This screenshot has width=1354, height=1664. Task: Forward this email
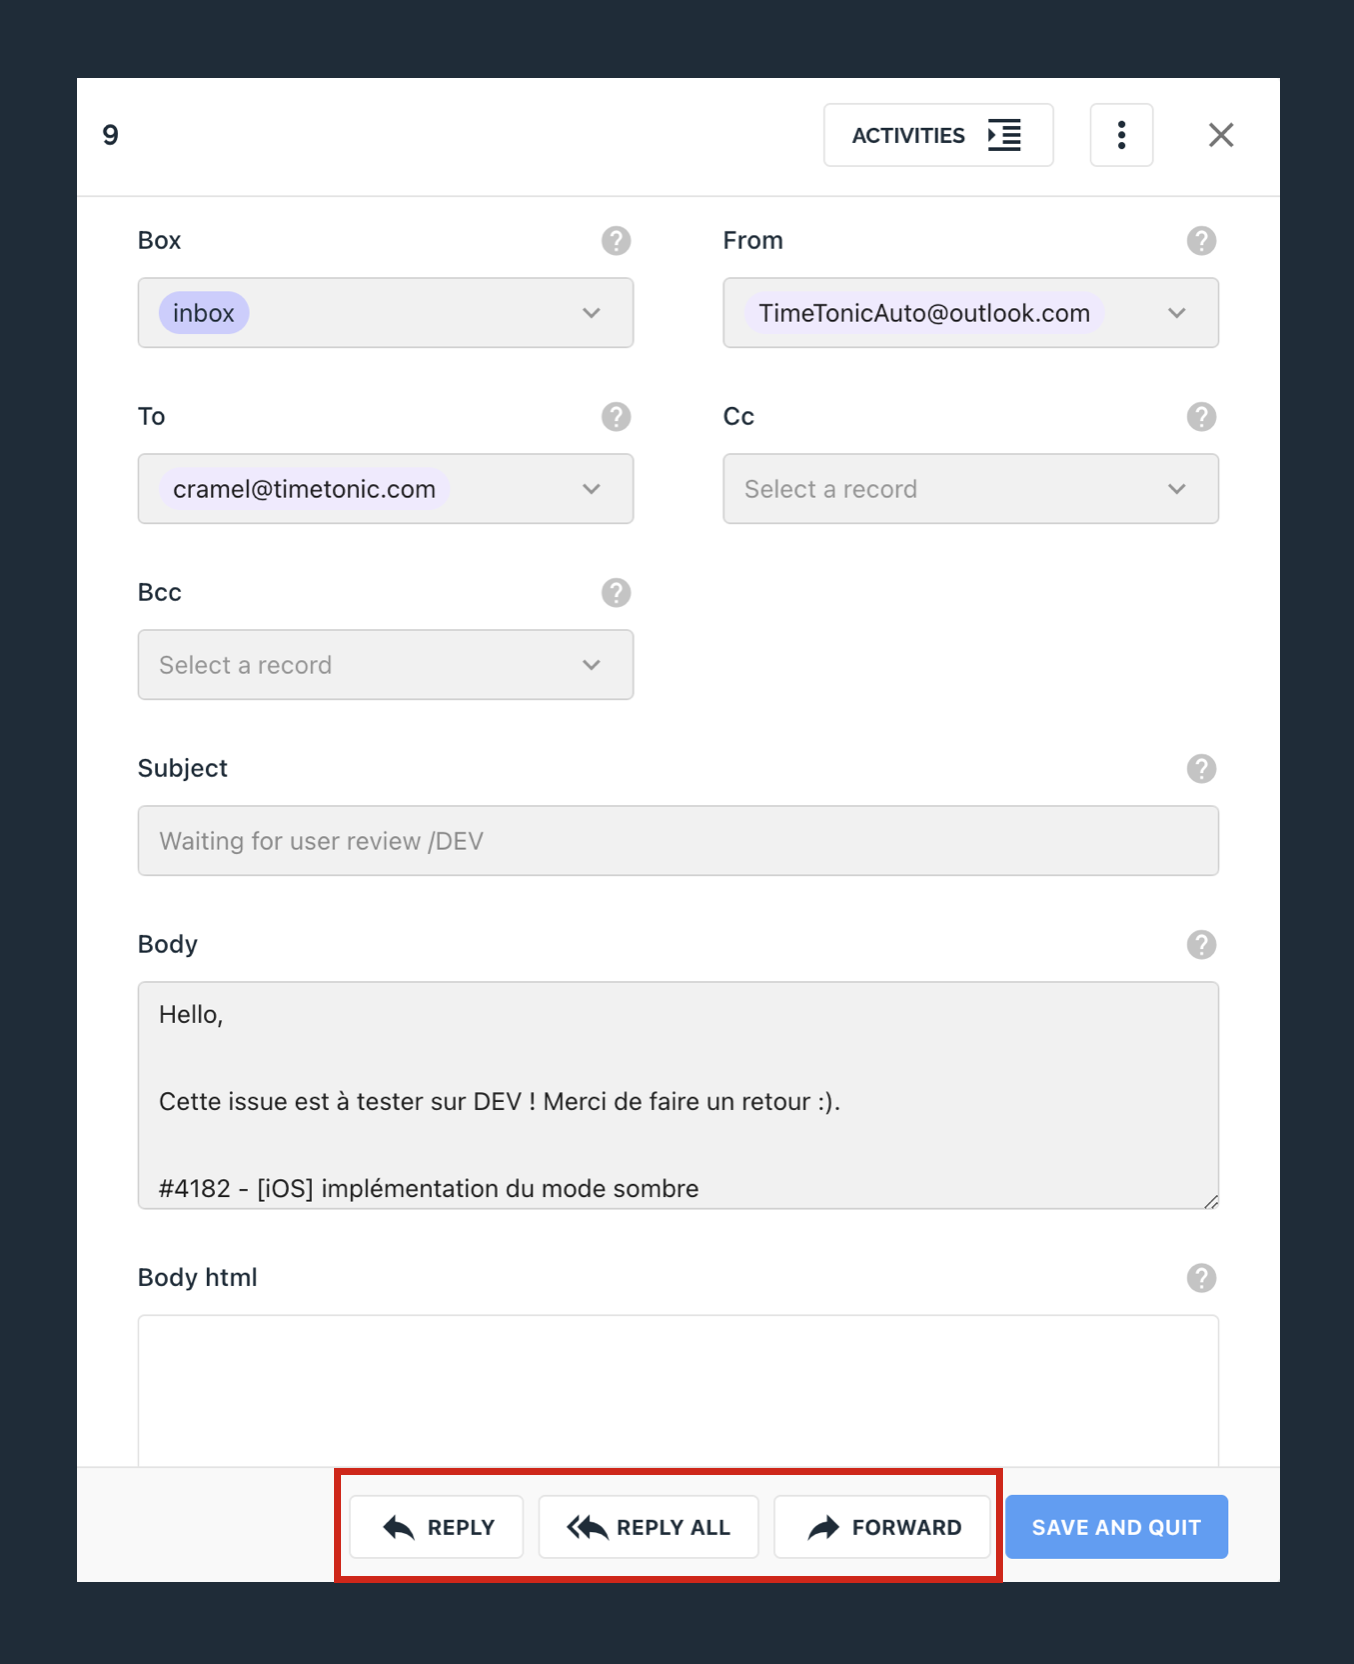(882, 1527)
